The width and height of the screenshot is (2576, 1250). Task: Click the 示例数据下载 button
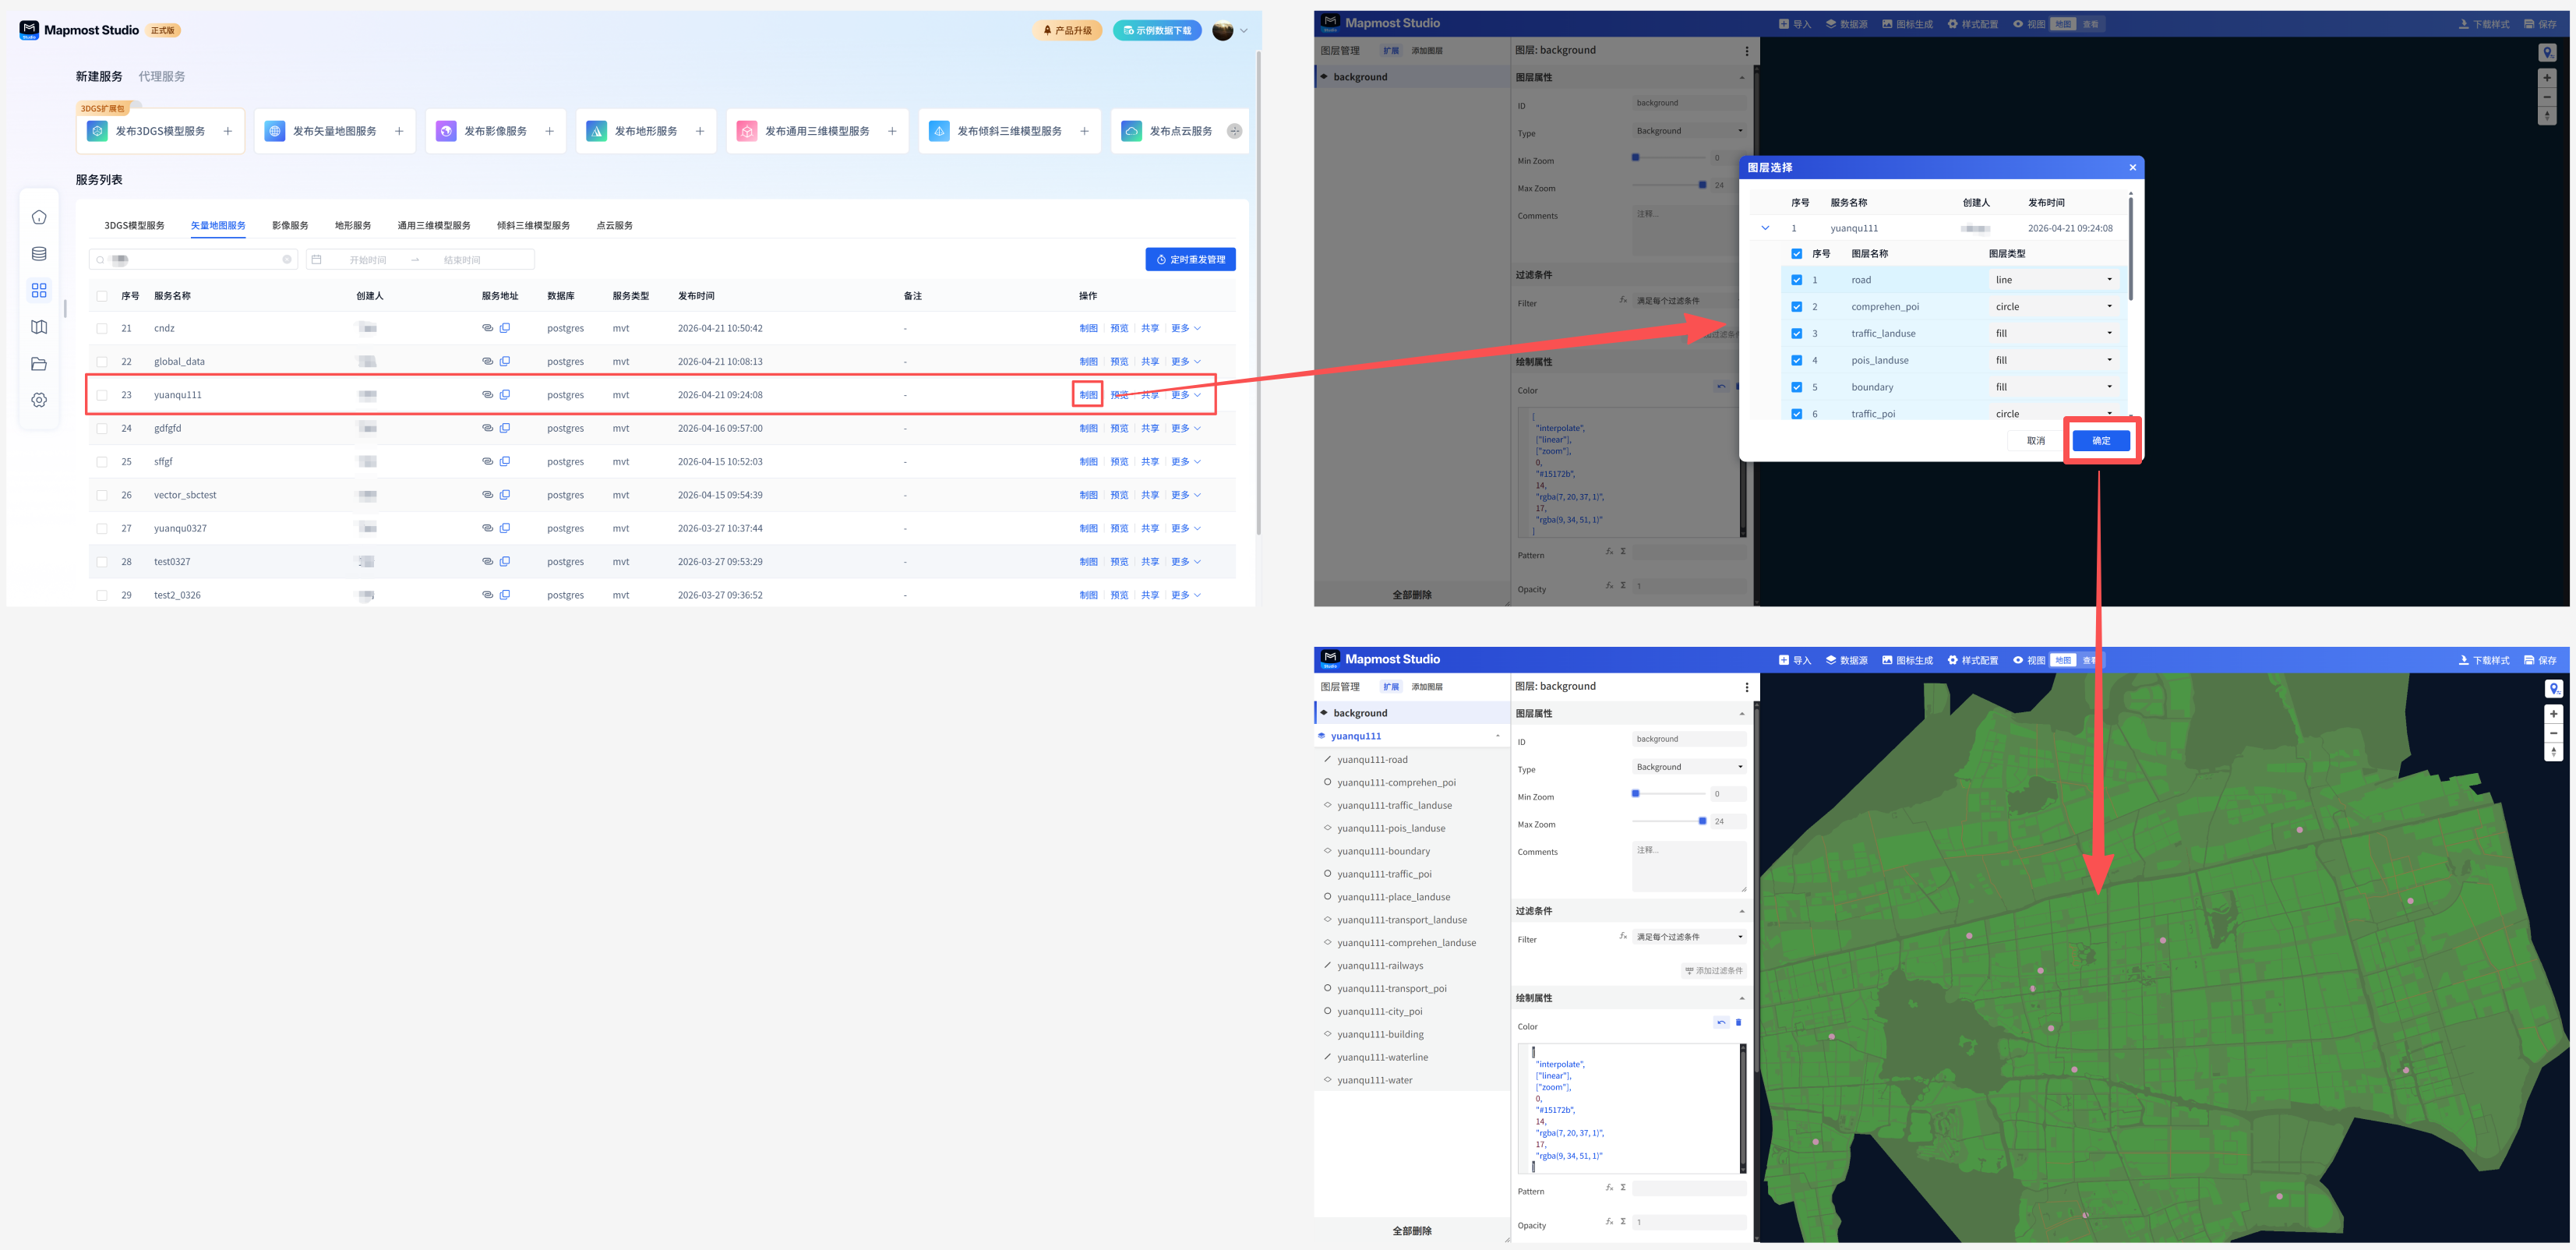(x=1157, y=31)
